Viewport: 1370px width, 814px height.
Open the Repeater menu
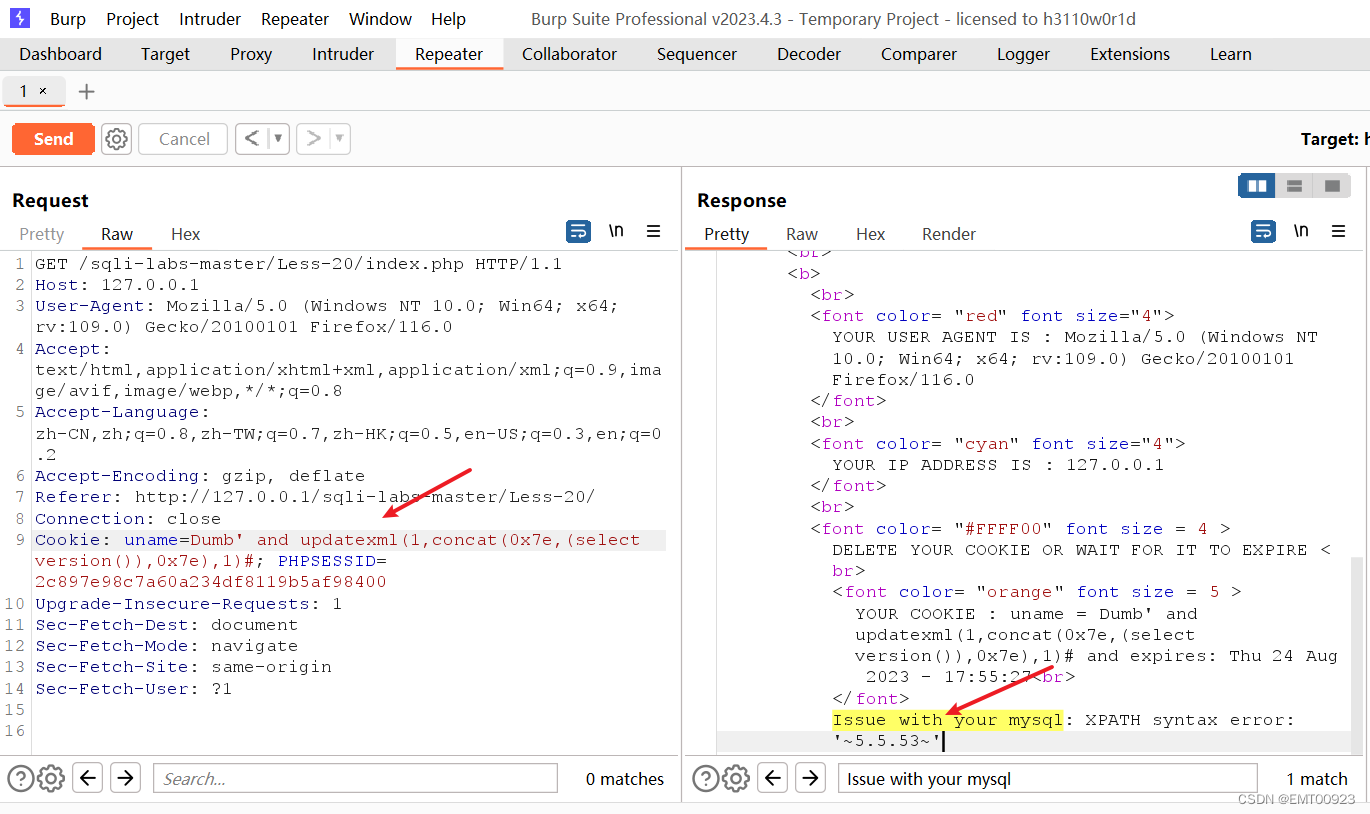coord(296,19)
